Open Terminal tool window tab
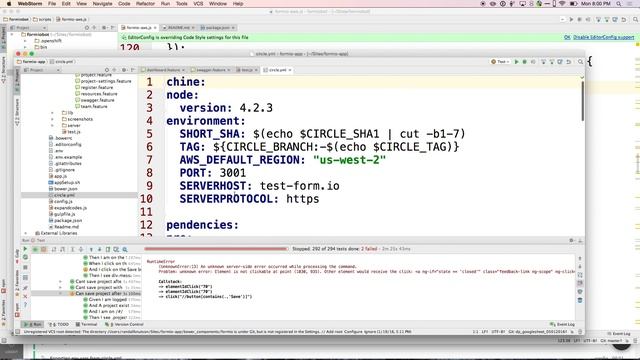Image resolution: width=640 pixels, height=360 pixels. (87, 324)
